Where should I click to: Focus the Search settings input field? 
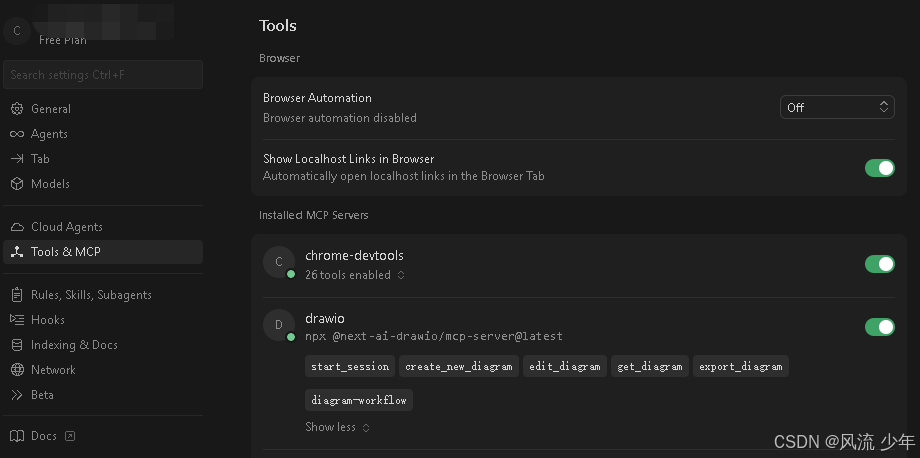pos(103,75)
